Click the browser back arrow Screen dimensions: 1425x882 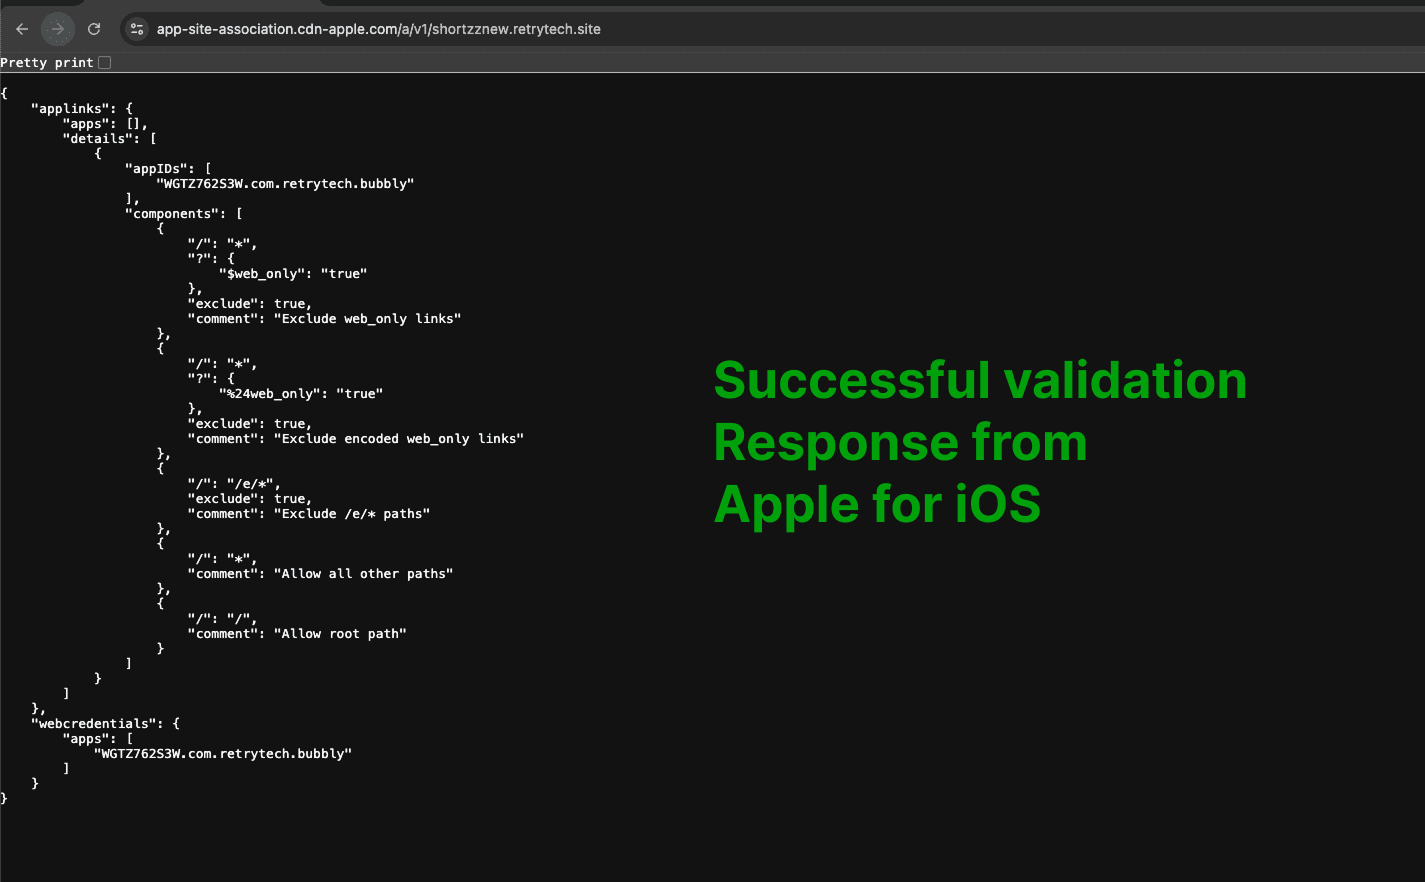[x=22, y=29]
